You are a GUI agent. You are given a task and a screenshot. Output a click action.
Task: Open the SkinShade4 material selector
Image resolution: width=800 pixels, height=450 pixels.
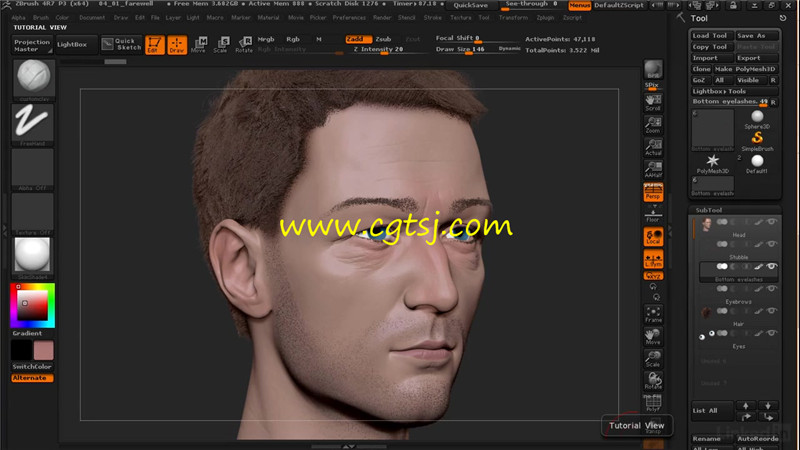(33, 258)
